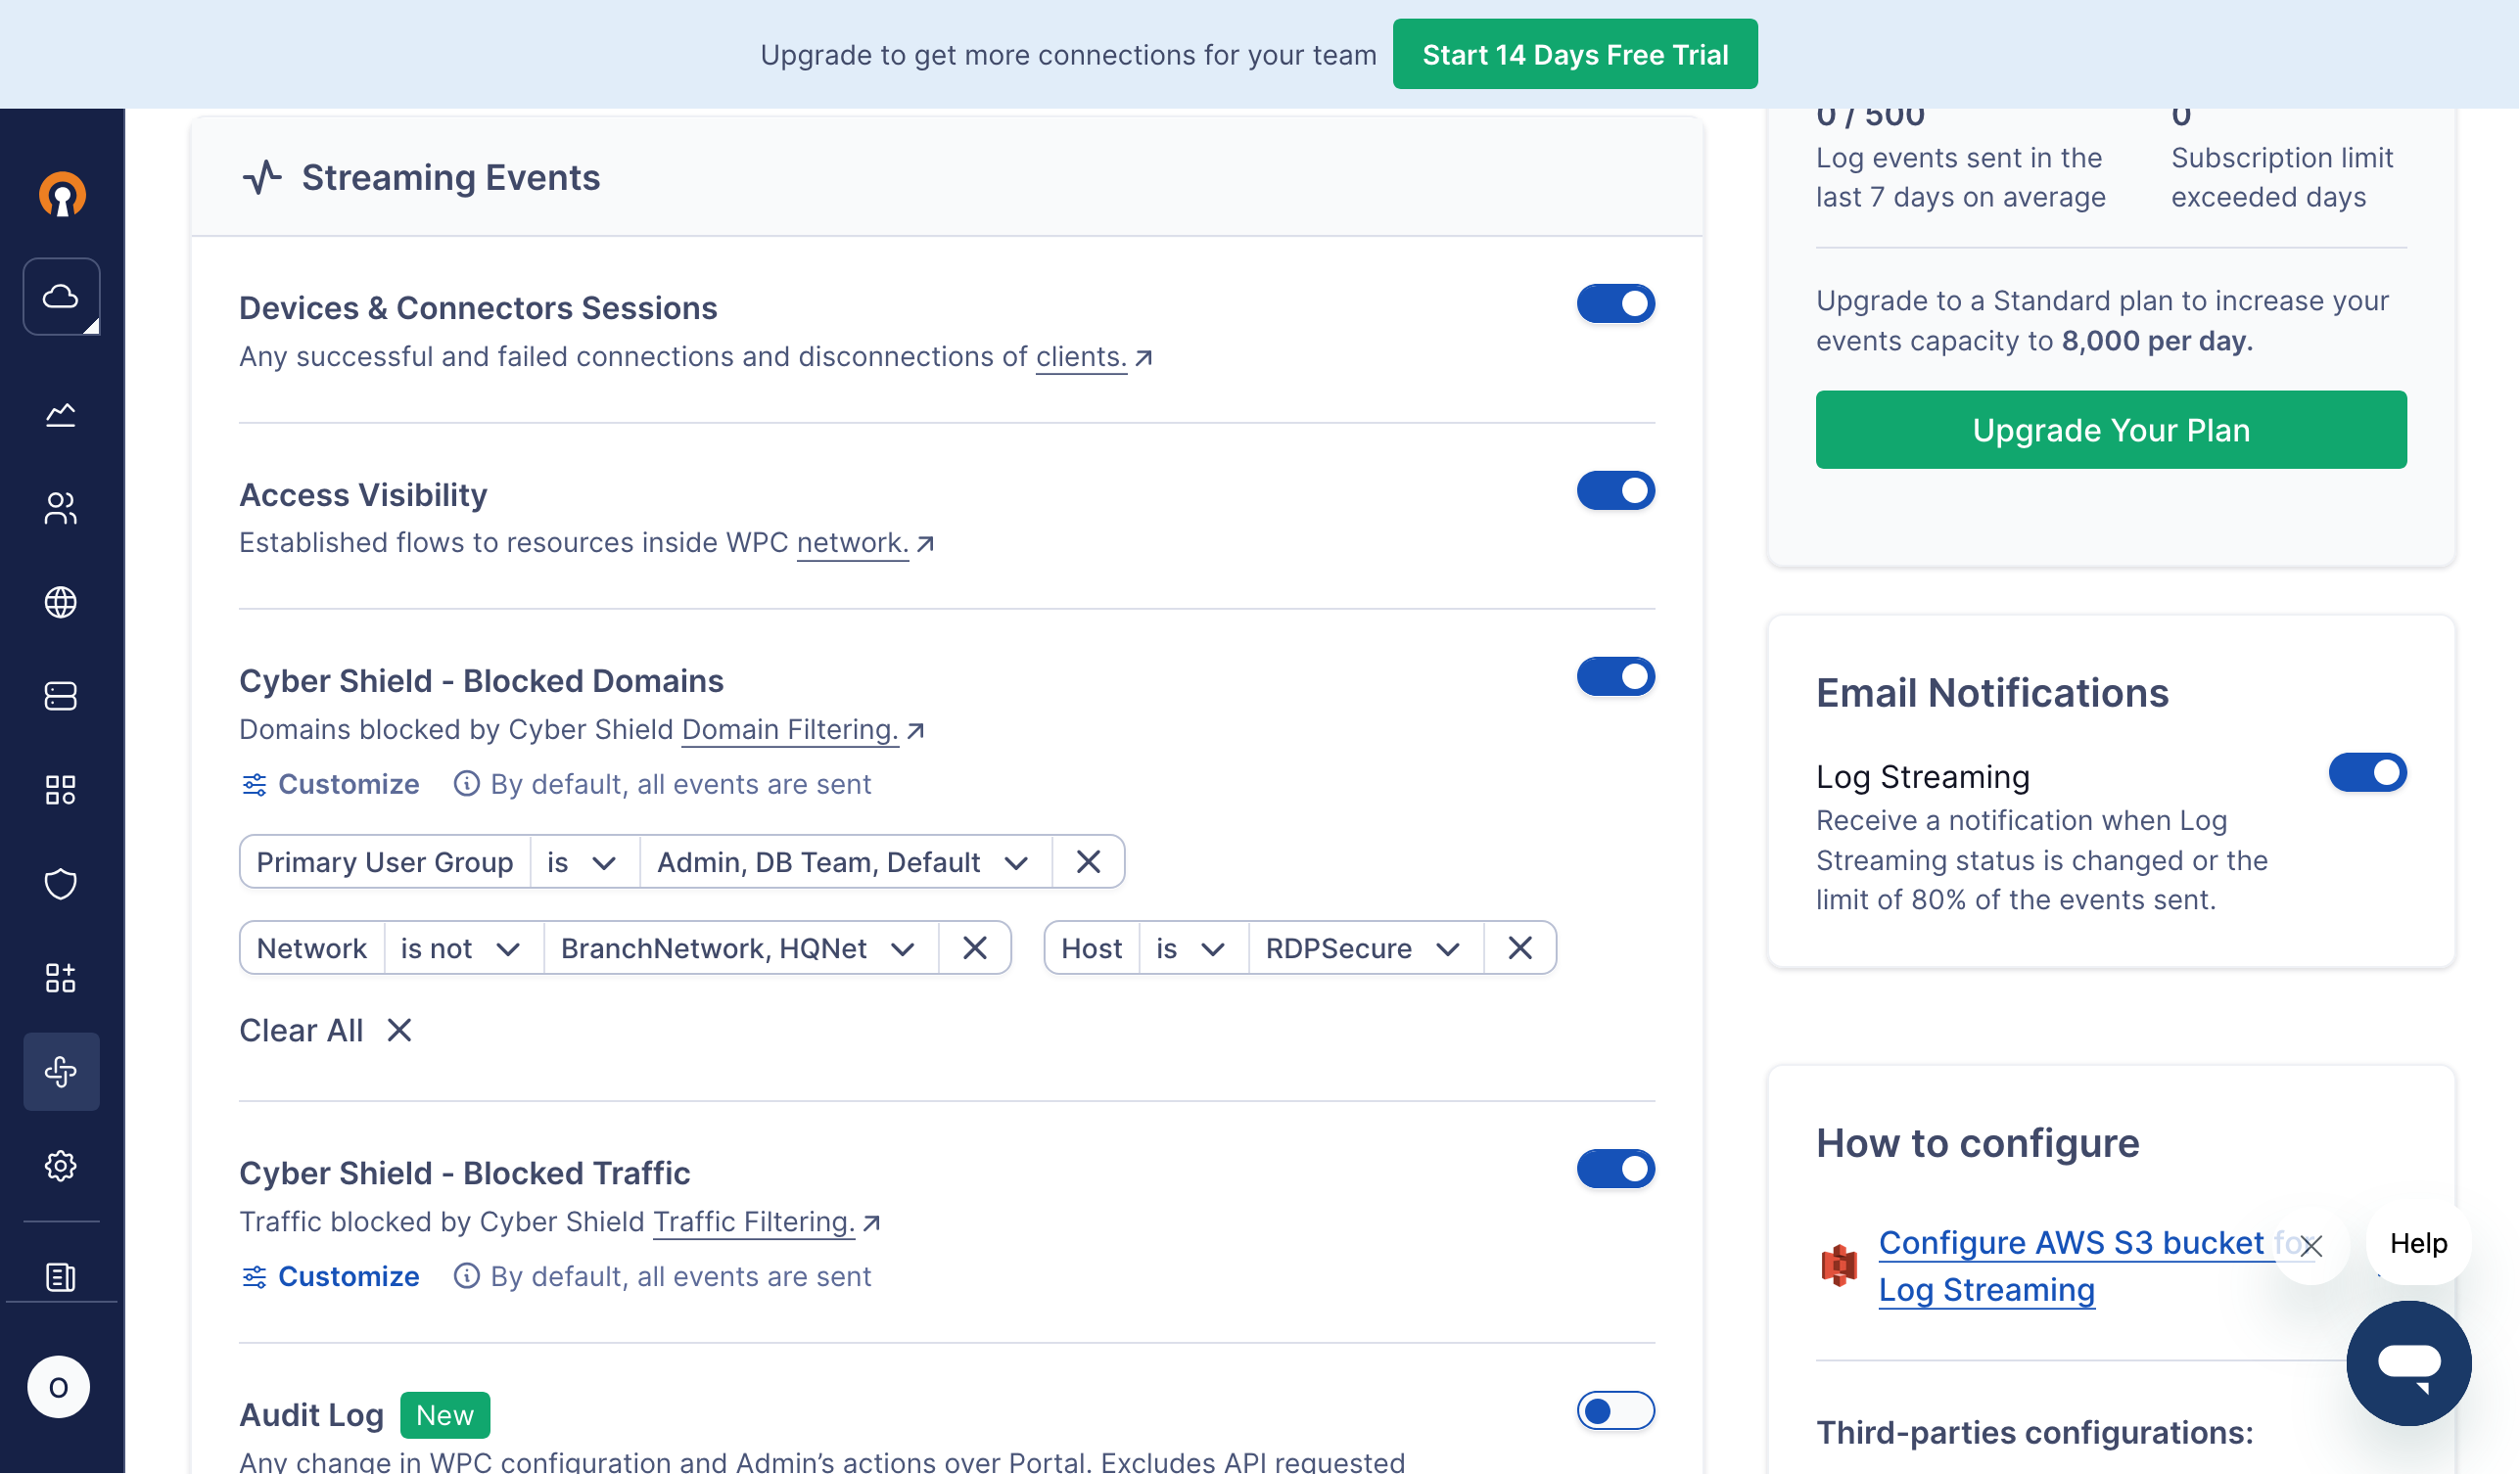Screen dimensions: 2520x1474
Task: Toggle Log Streaming email notifications off
Action: point(2368,772)
